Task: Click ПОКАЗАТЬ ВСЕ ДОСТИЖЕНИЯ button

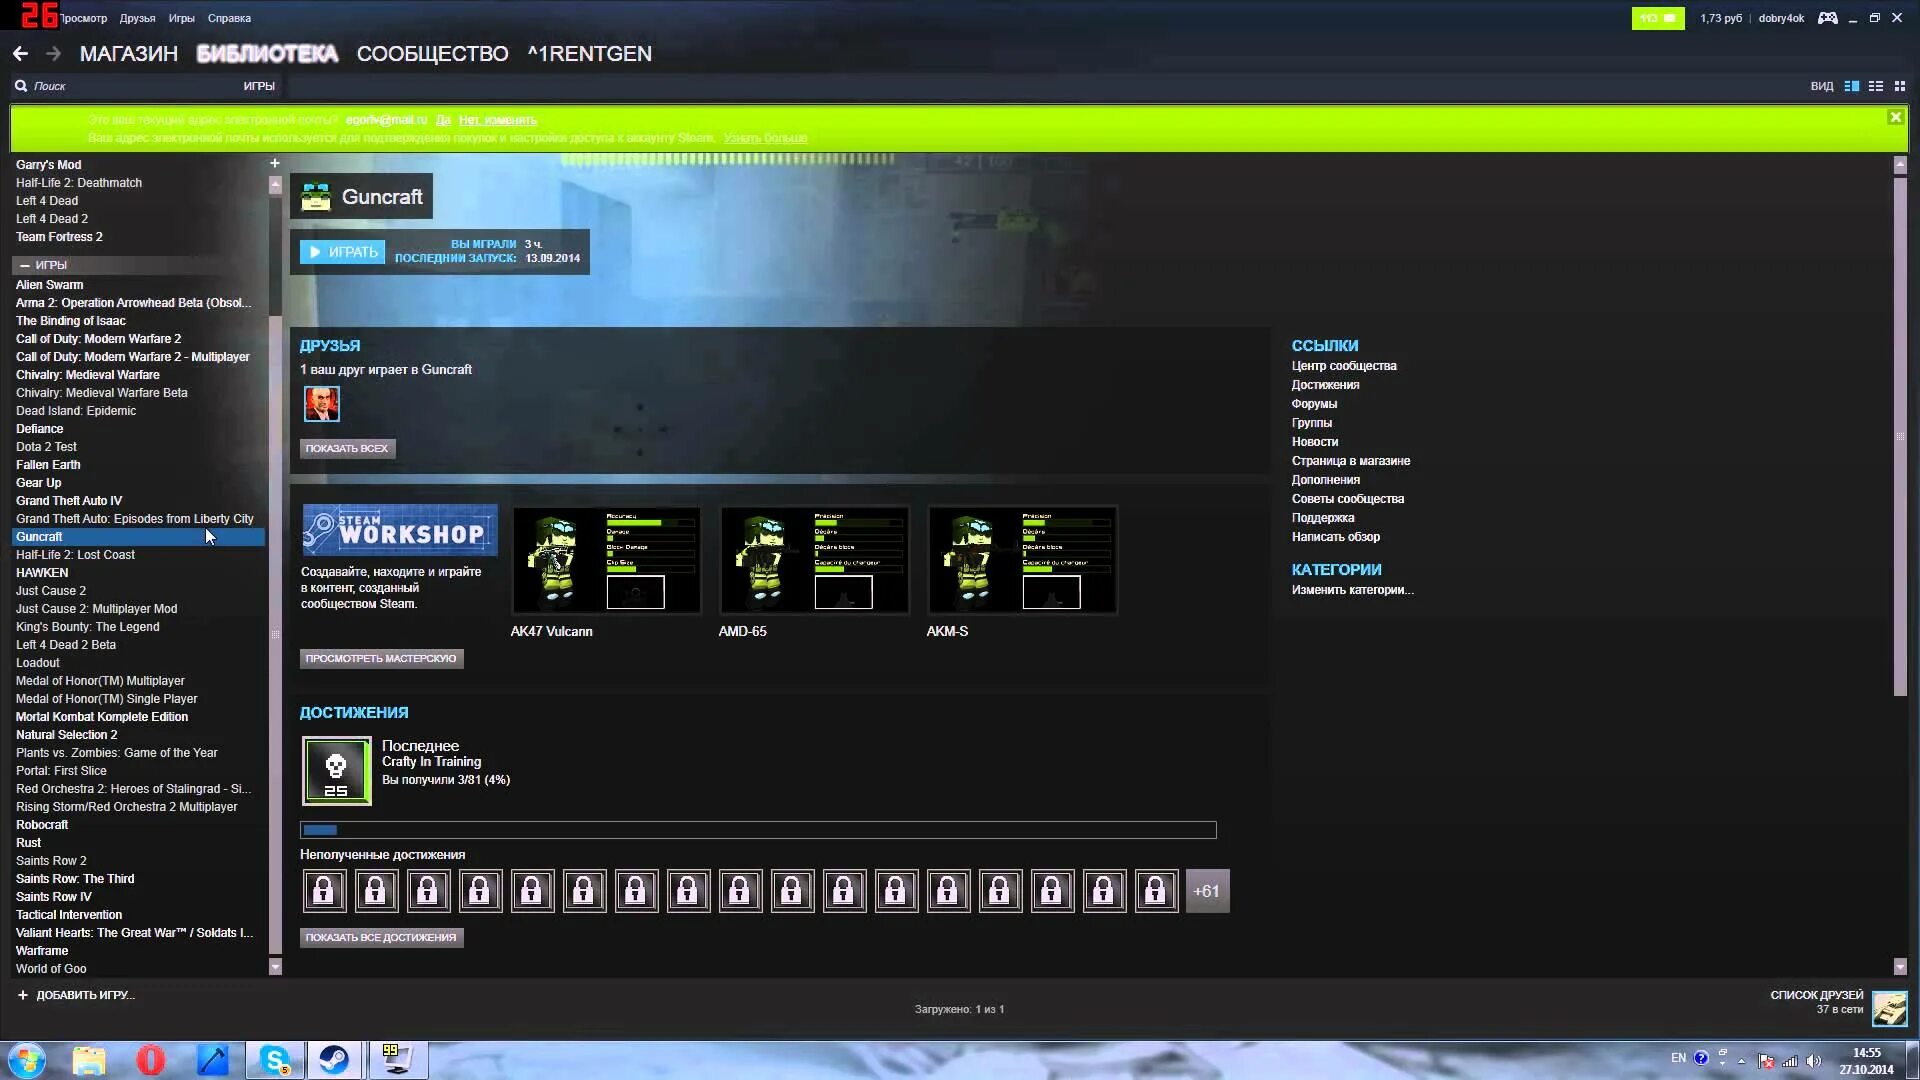Action: [380, 936]
